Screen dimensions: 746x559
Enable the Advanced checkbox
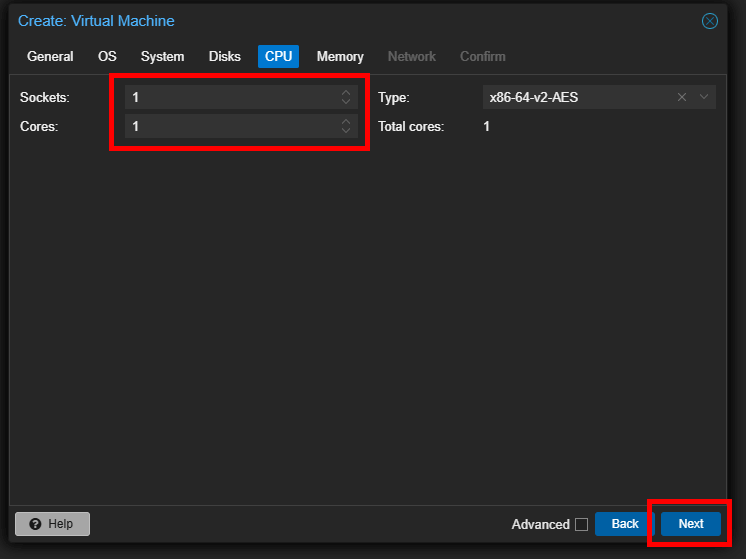pyautogui.click(x=581, y=524)
